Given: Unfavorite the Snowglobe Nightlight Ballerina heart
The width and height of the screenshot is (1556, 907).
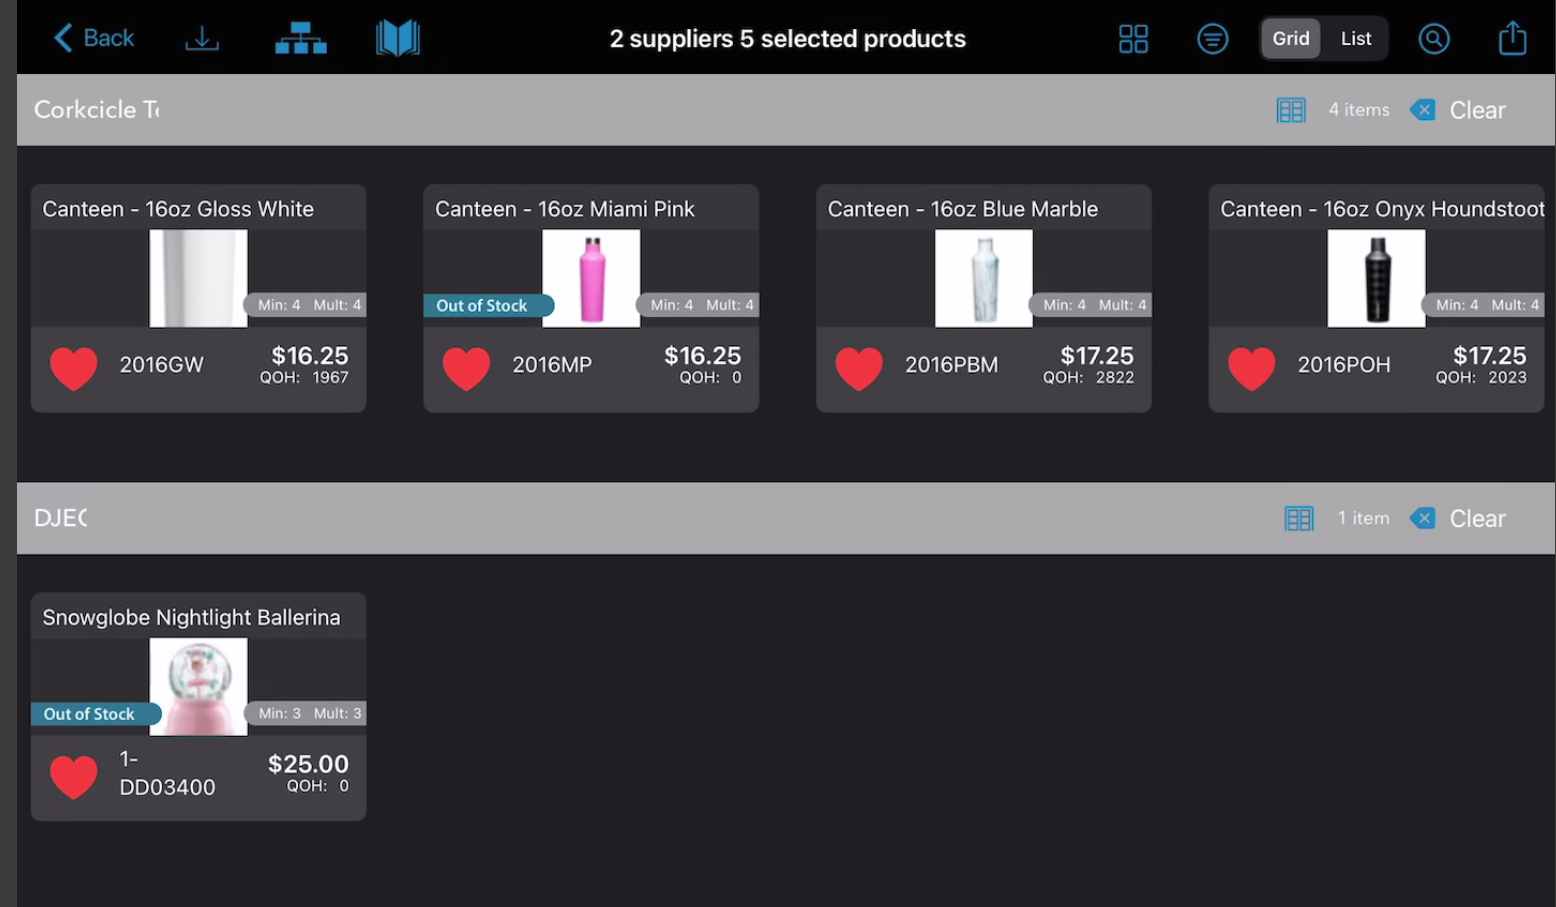Looking at the screenshot, I should pos(73,777).
